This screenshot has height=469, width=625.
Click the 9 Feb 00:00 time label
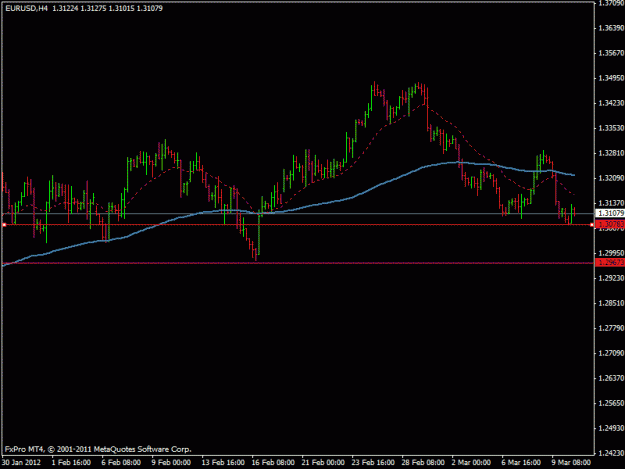[171, 463]
